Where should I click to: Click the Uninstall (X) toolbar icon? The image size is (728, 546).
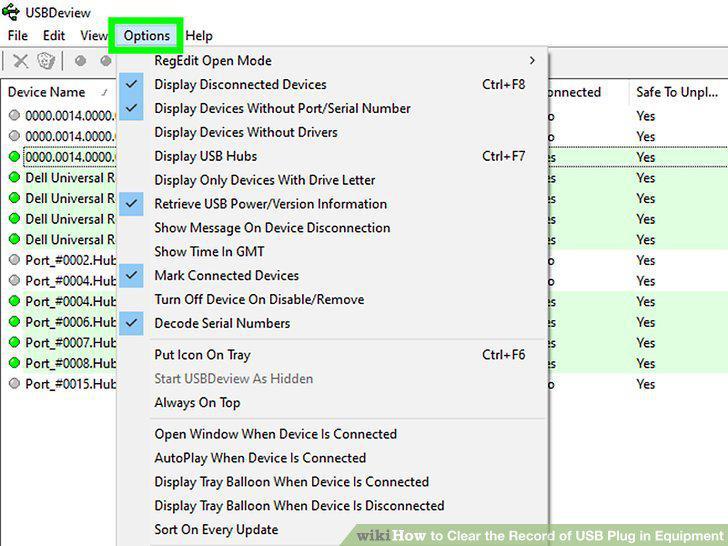pyautogui.click(x=20, y=61)
